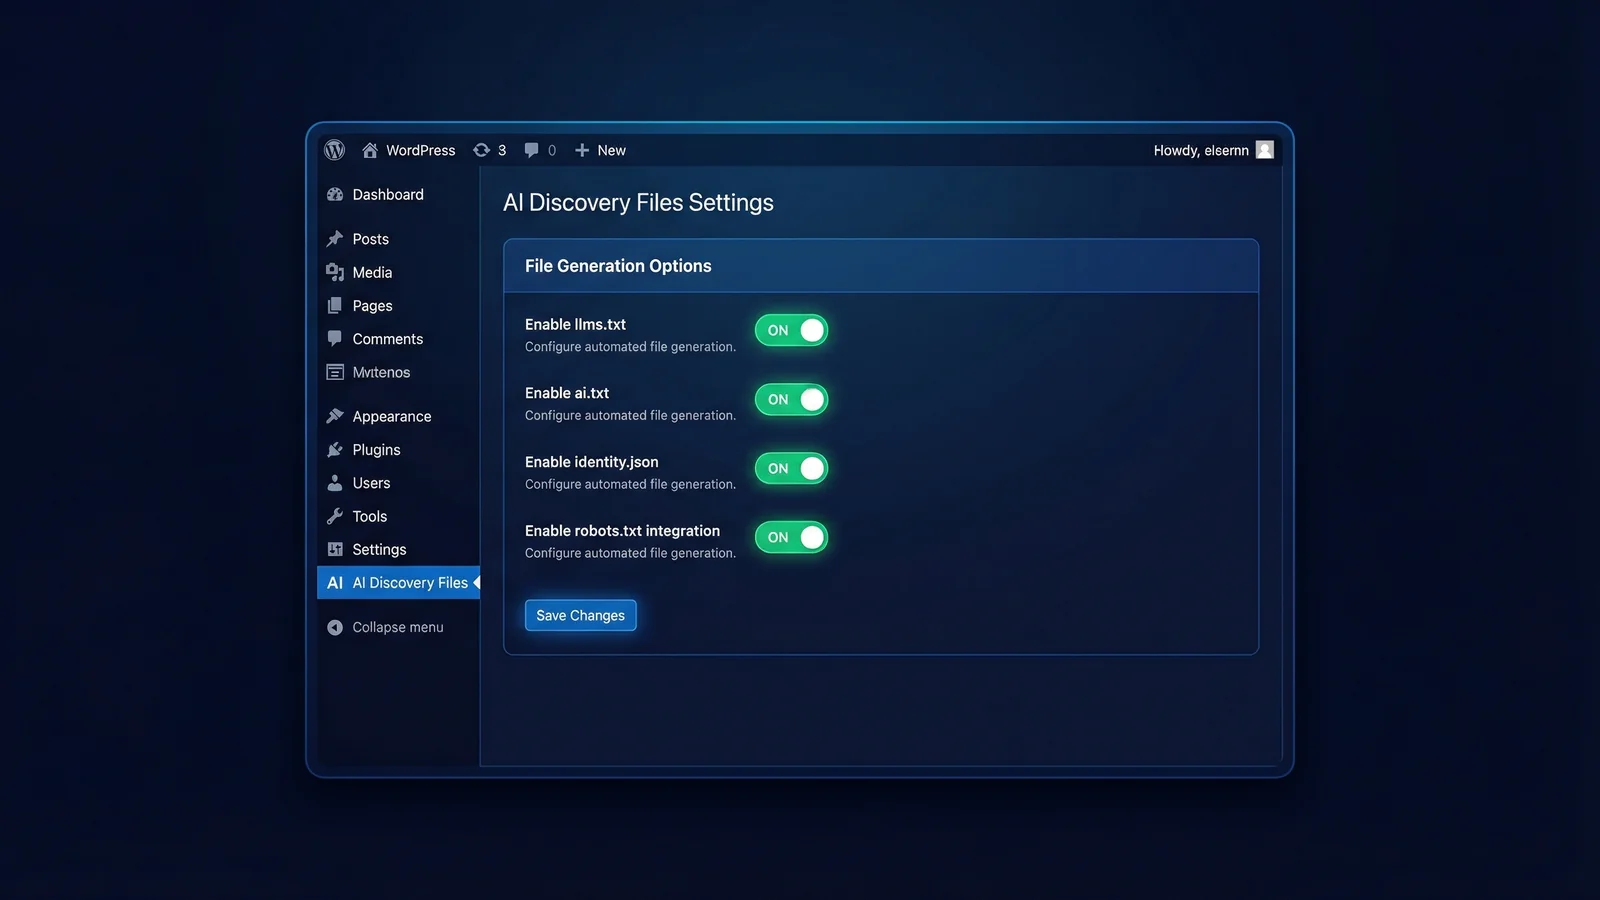This screenshot has width=1600, height=900.
Task: Click the AI icon in sidebar
Action: tap(335, 583)
